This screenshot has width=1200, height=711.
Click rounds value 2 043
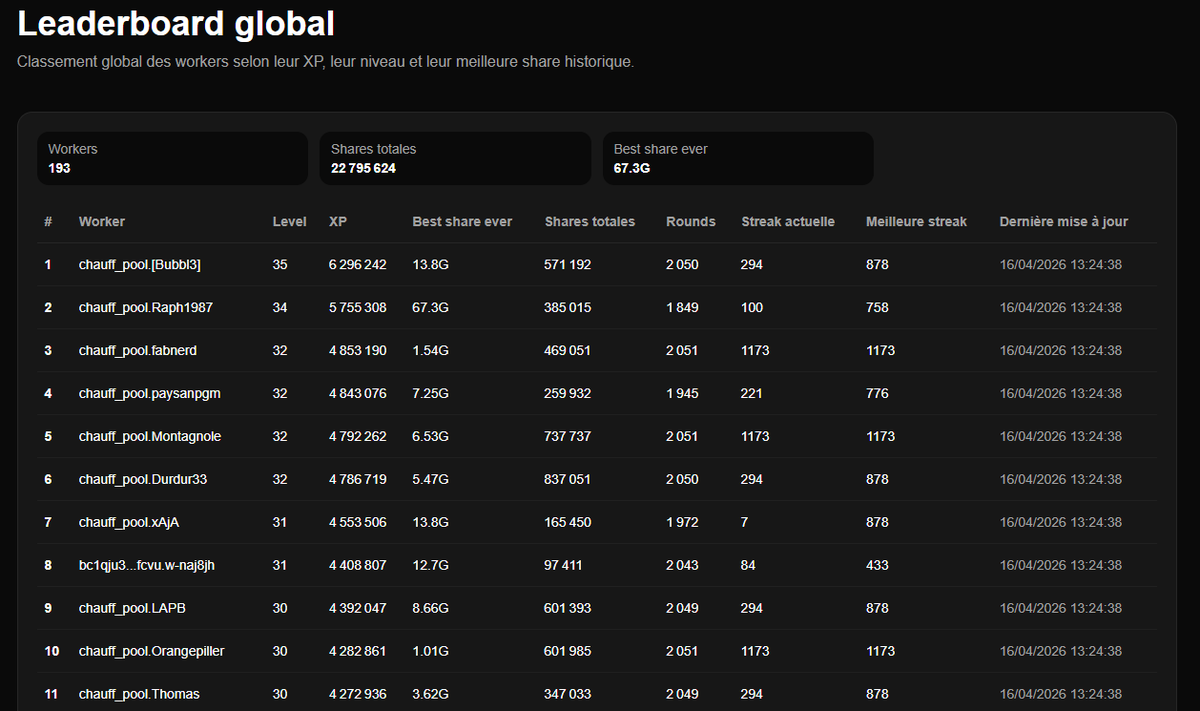coord(682,566)
